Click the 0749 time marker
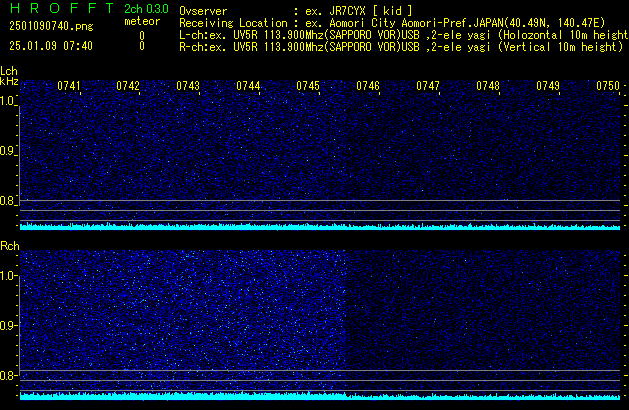The width and height of the screenshot is (629, 410). [548, 86]
